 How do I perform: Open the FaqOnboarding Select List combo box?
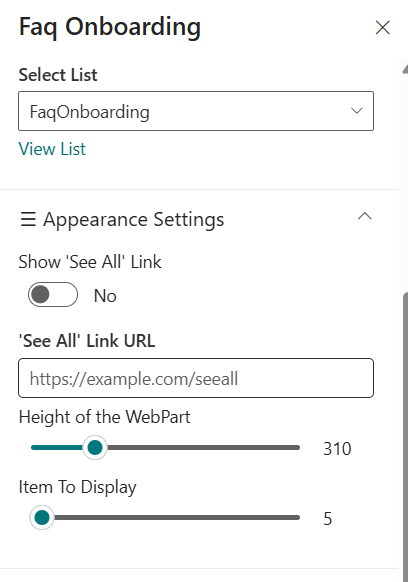196,111
